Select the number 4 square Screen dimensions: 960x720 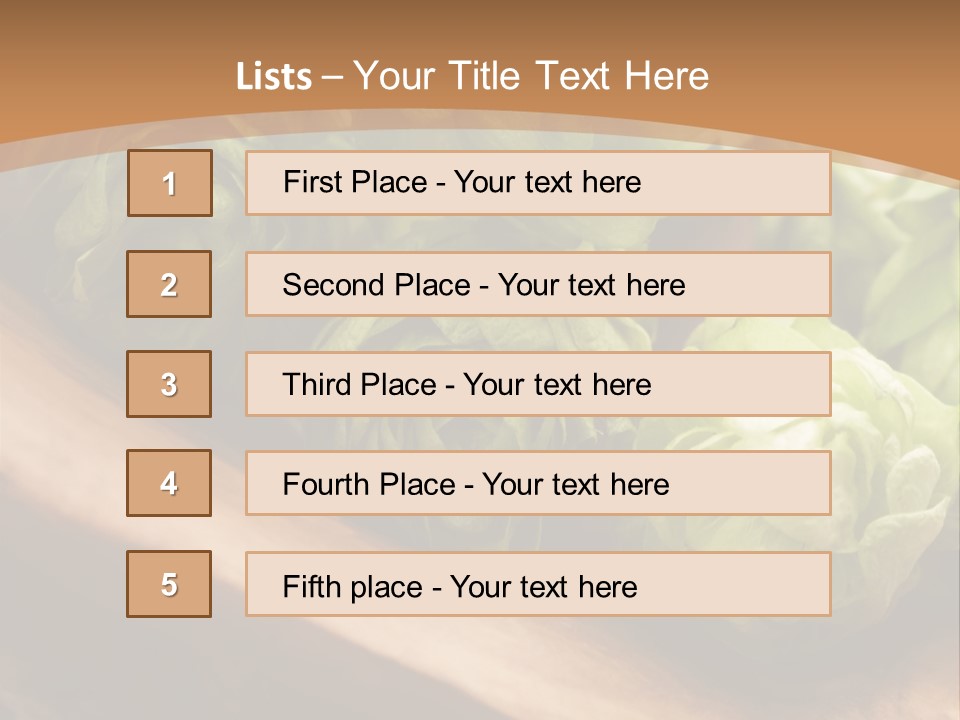pyautogui.click(x=169, y=483)
